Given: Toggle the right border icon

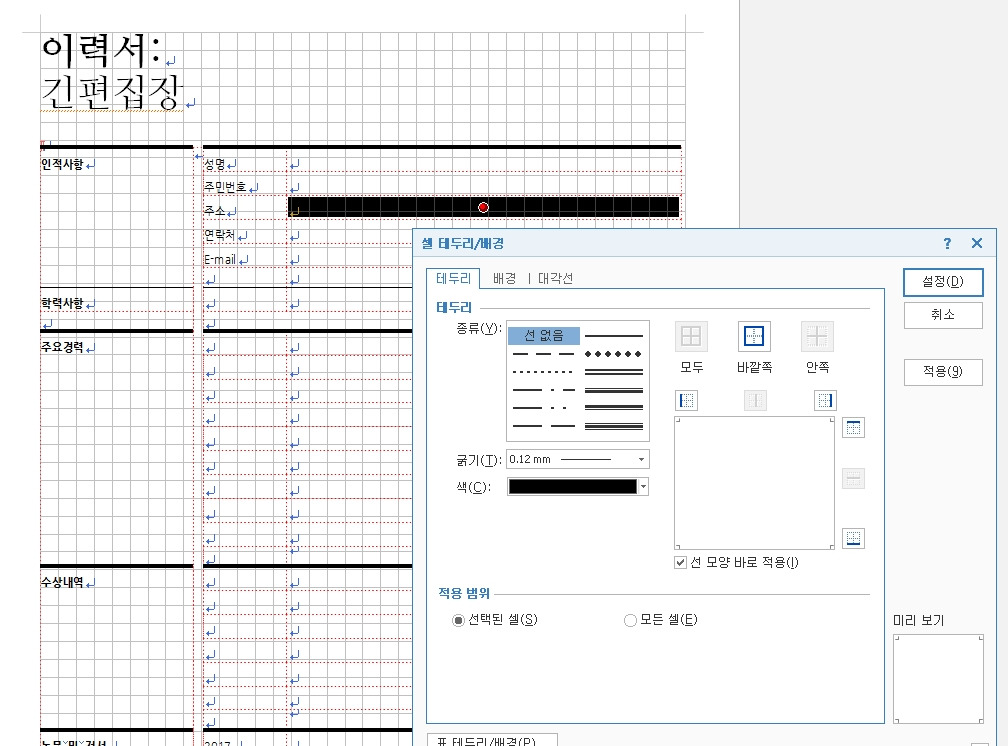Looking at the screenshot, I should click(825, 401).
